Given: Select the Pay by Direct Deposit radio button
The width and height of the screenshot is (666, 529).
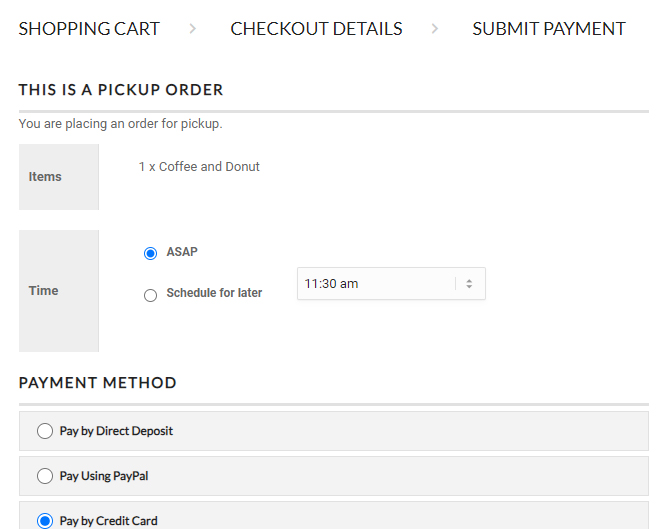Looking at the screenshot, I should tap(45, 431).
